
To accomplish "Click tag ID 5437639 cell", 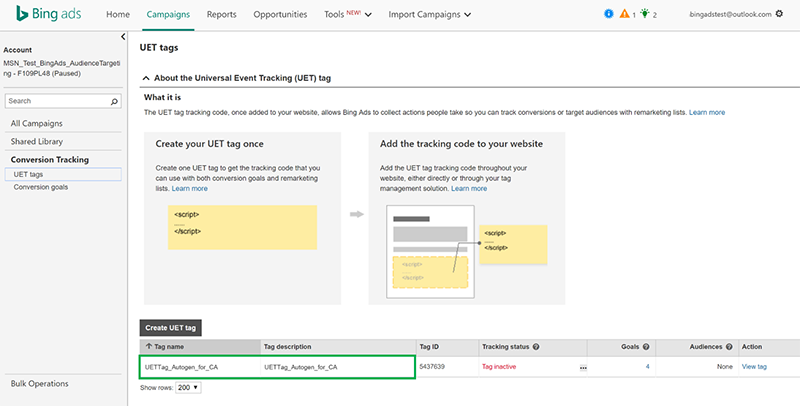I will (432, 367).
